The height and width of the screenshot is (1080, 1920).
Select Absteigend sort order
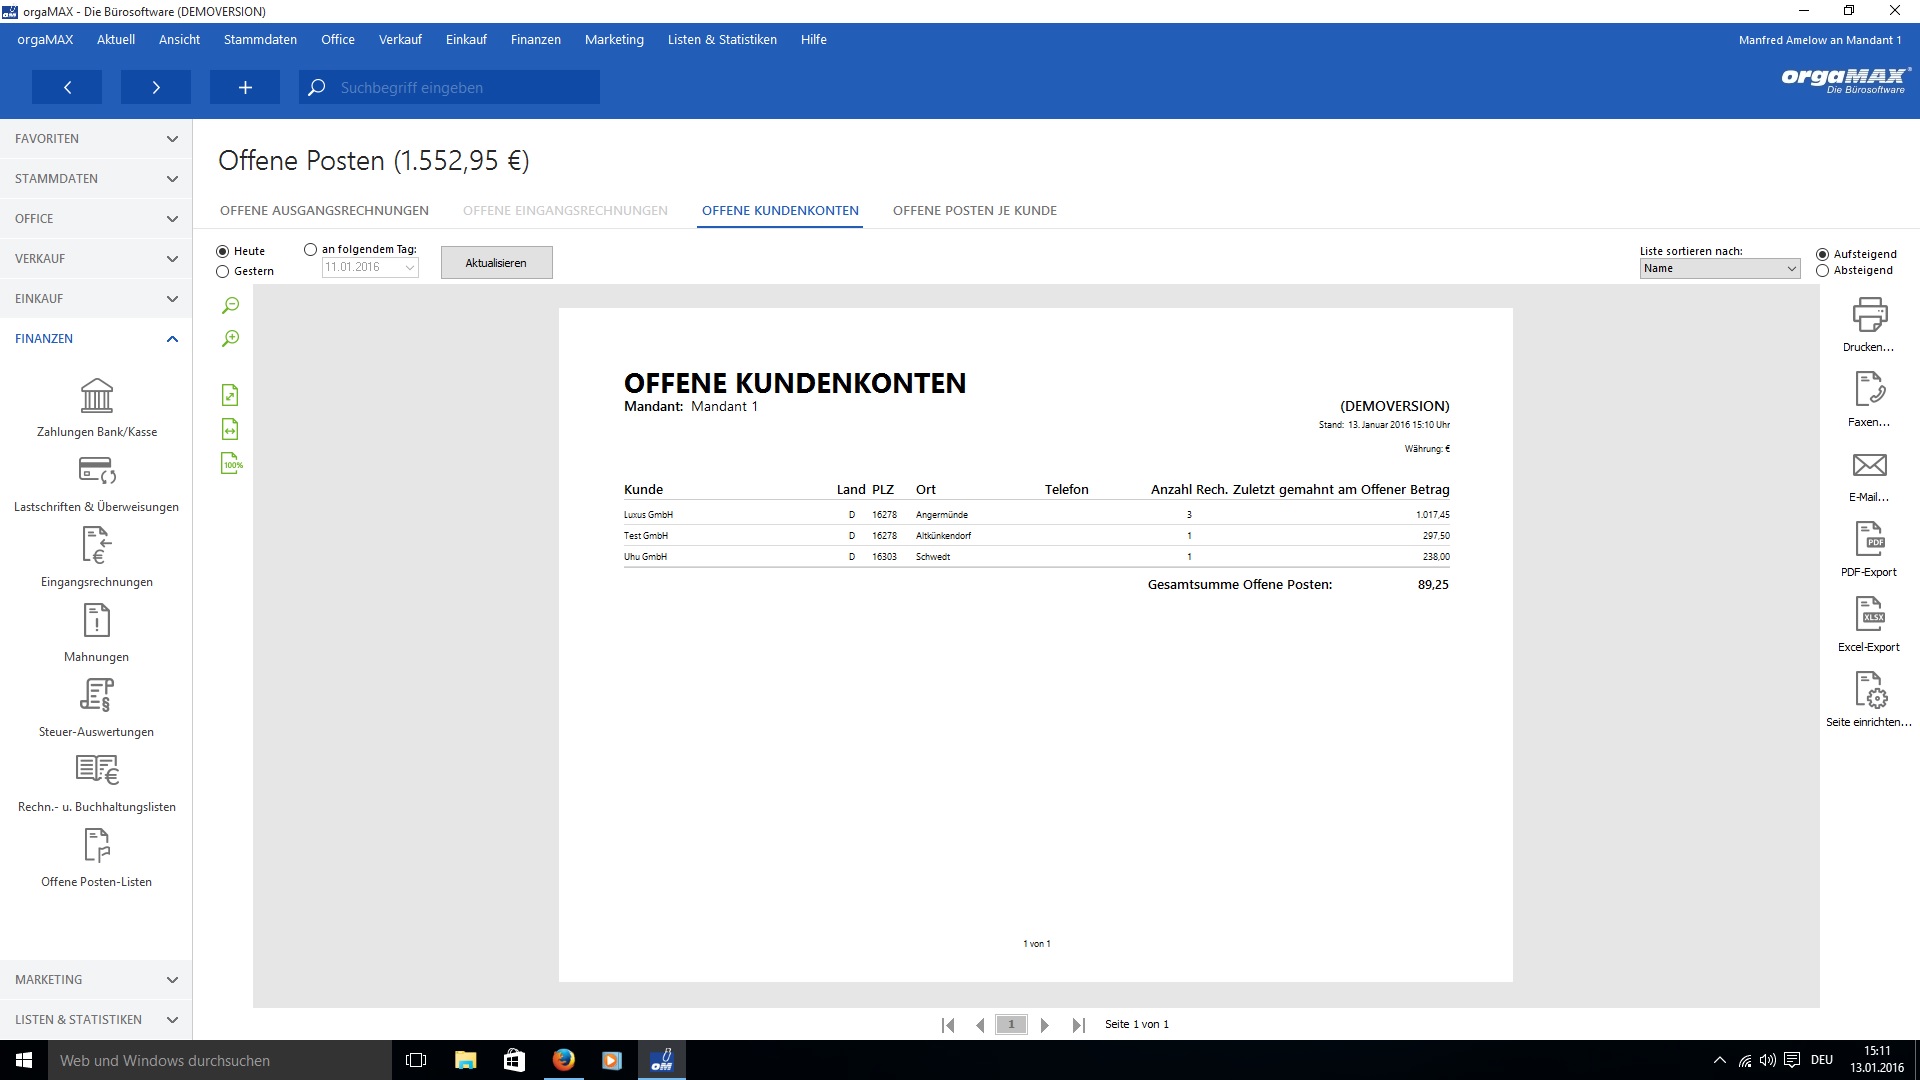click(x=1822, y=271)
